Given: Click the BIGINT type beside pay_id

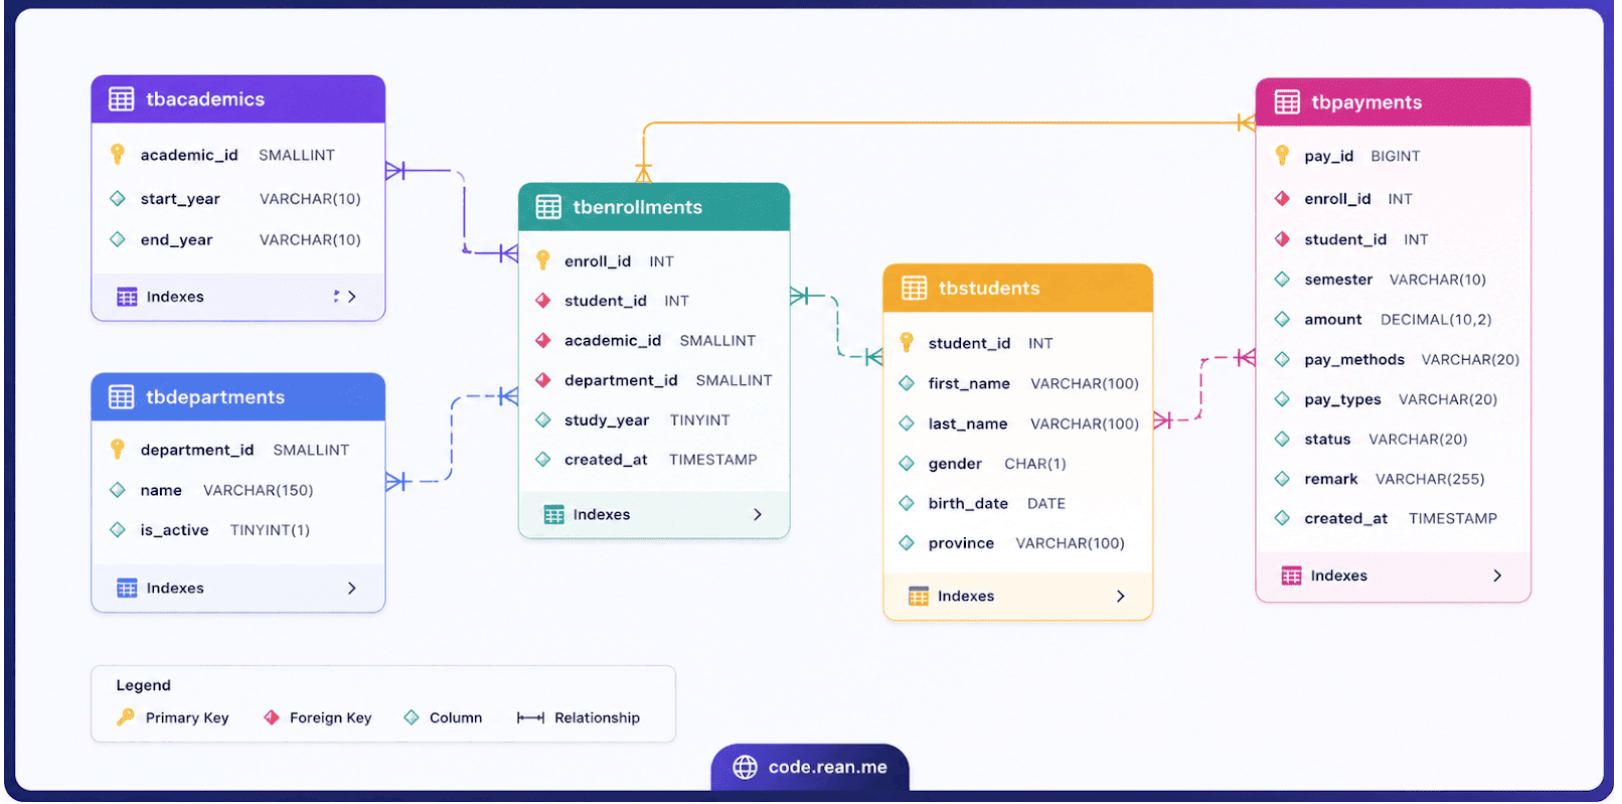Looking at the screenshot, I should (x=1395, y=156).
